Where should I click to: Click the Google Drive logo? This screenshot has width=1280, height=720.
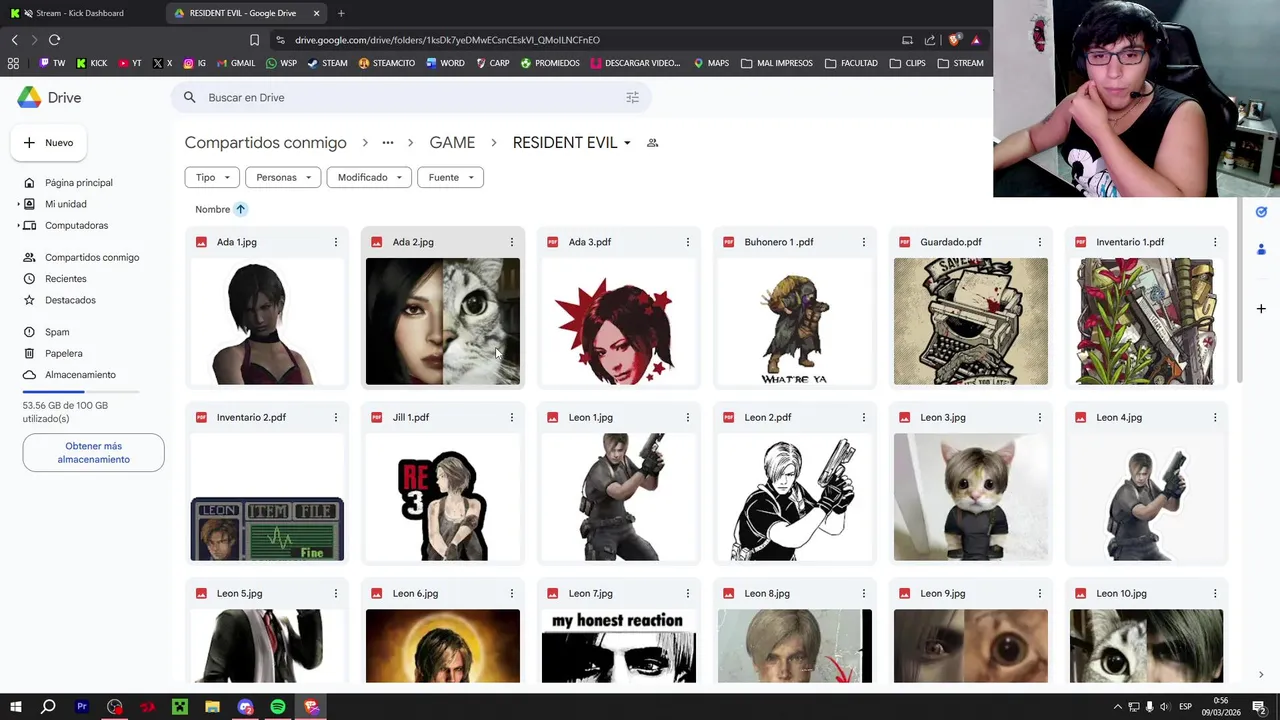point(29,97)
